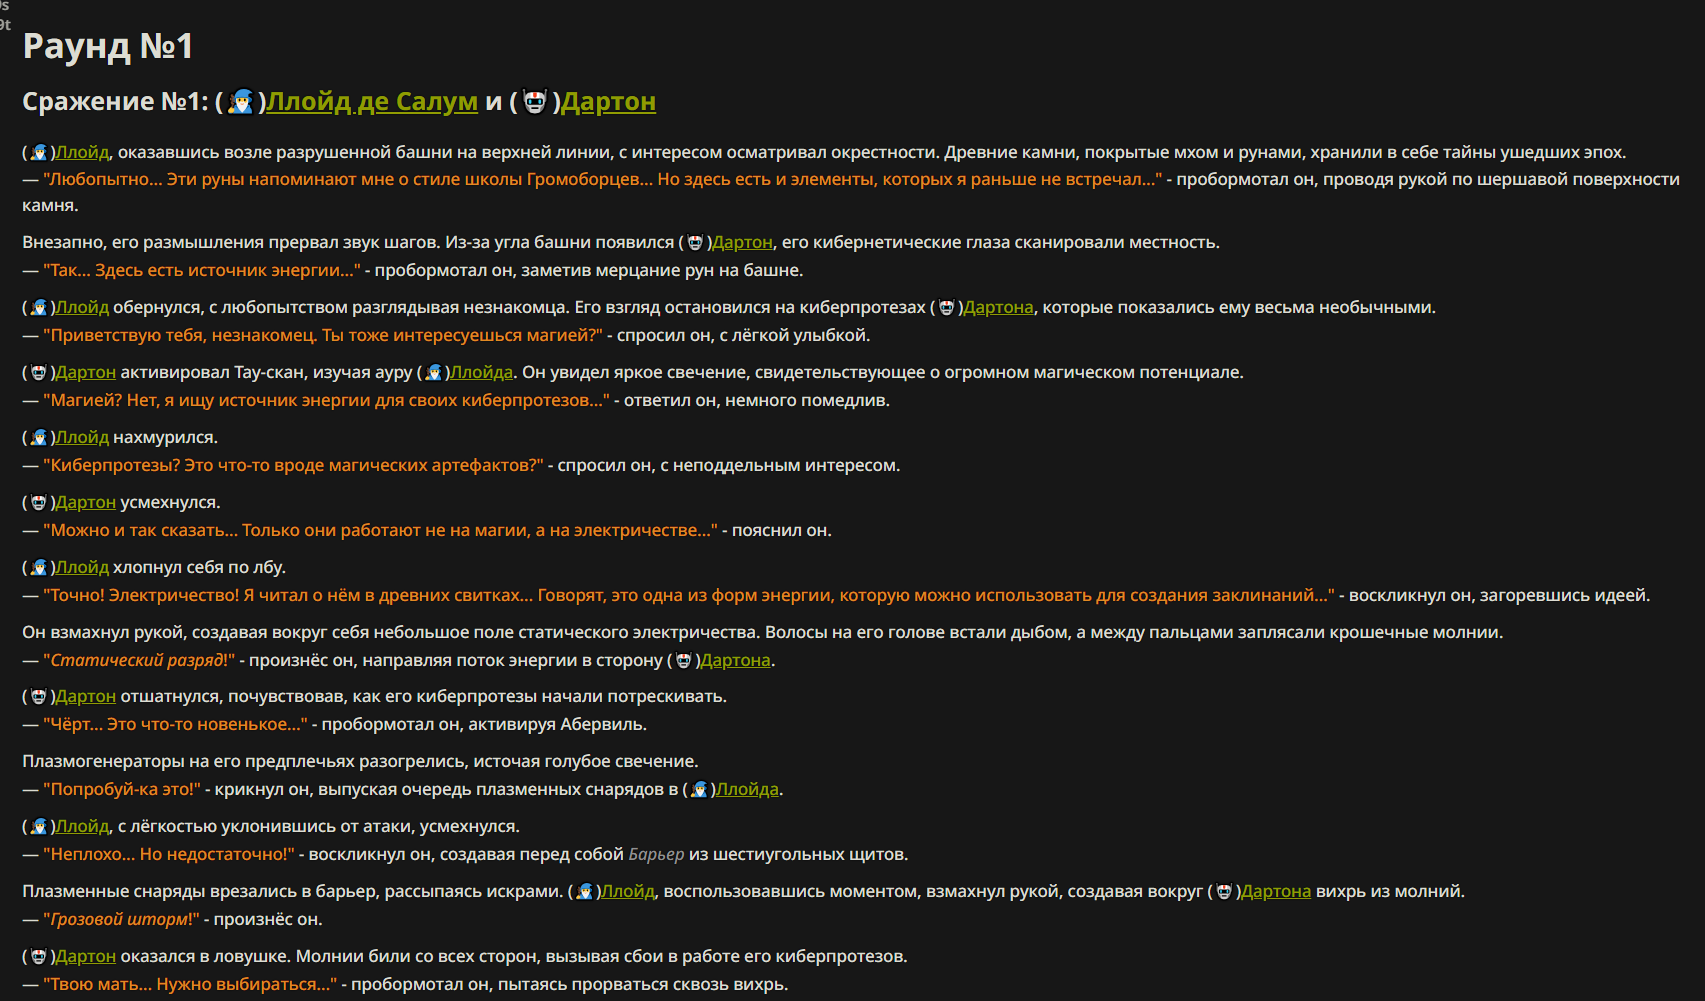Click Дартон link before 'усмехнулся'
Viewport: 1705px width, 1001px height.
click(x=85, y=502)
